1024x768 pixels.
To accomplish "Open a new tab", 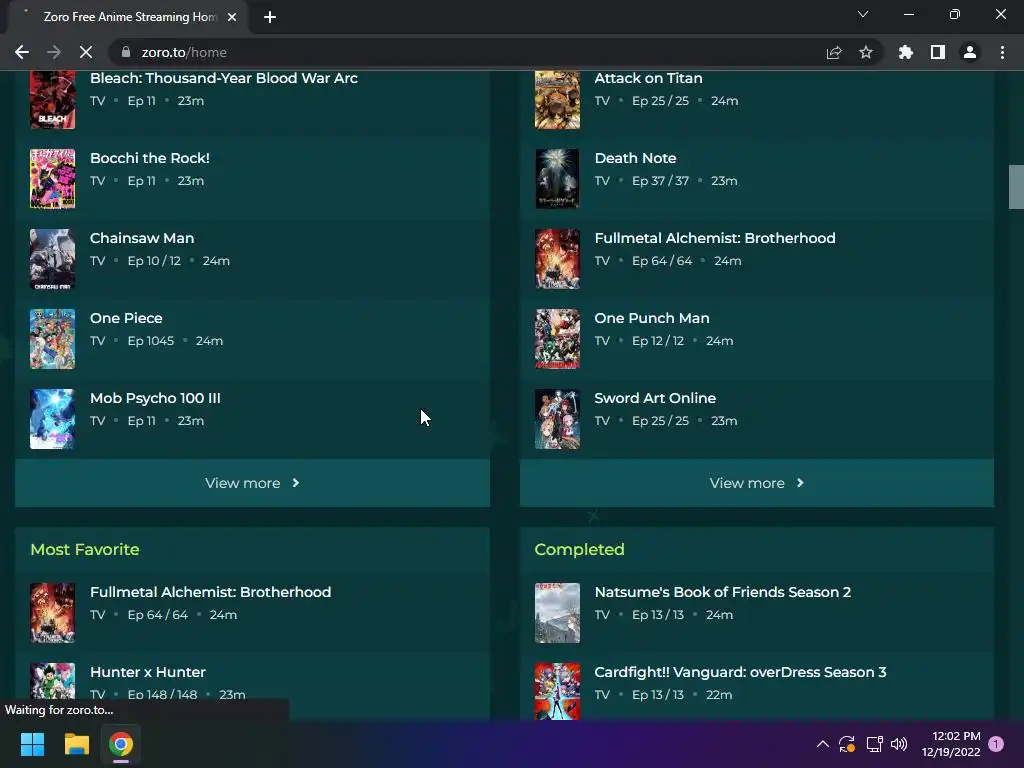I will [270, 17].
